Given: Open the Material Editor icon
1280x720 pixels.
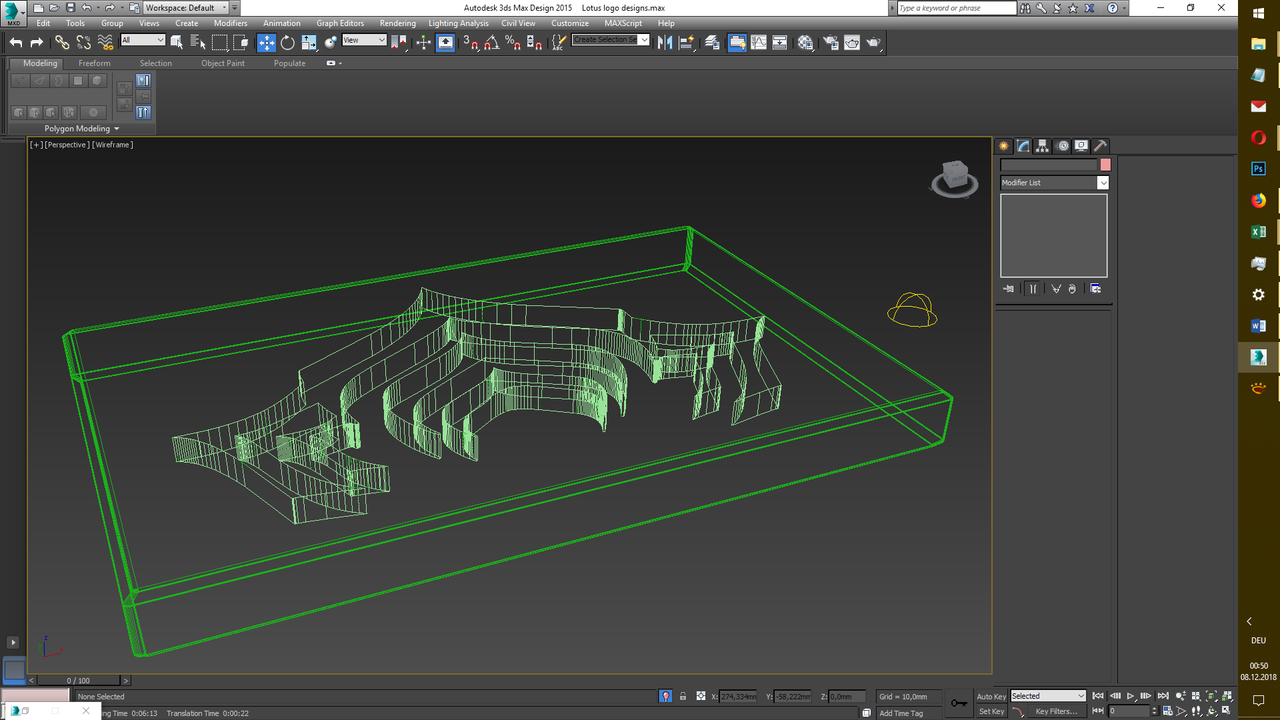Looking at the screenshot, I should 806,42.
